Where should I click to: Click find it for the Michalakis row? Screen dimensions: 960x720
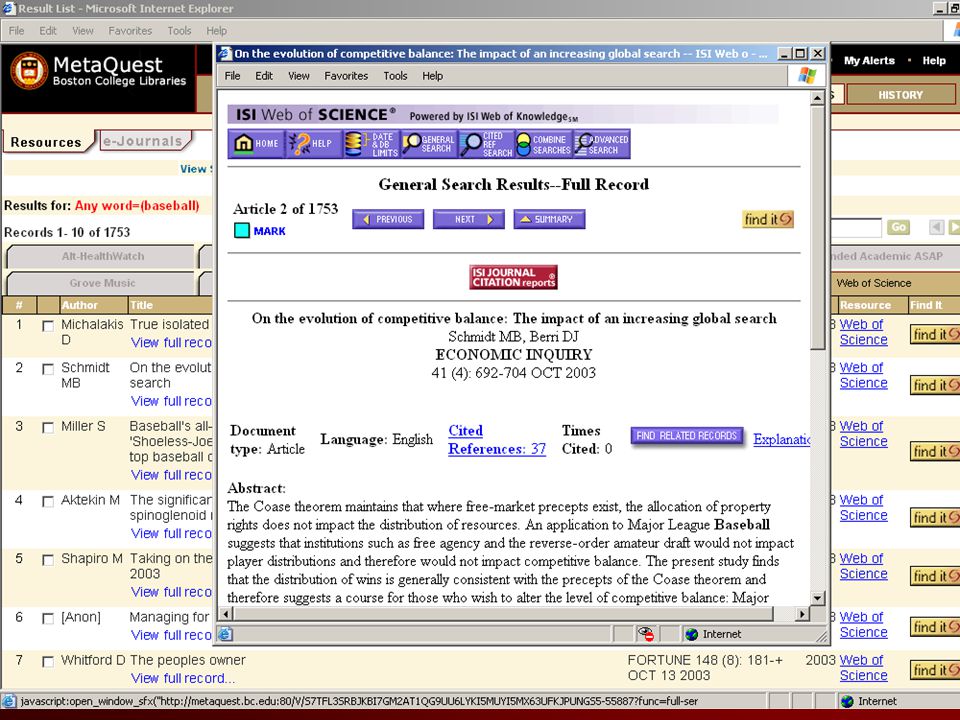pyautogui.click(x=935, y=334)
